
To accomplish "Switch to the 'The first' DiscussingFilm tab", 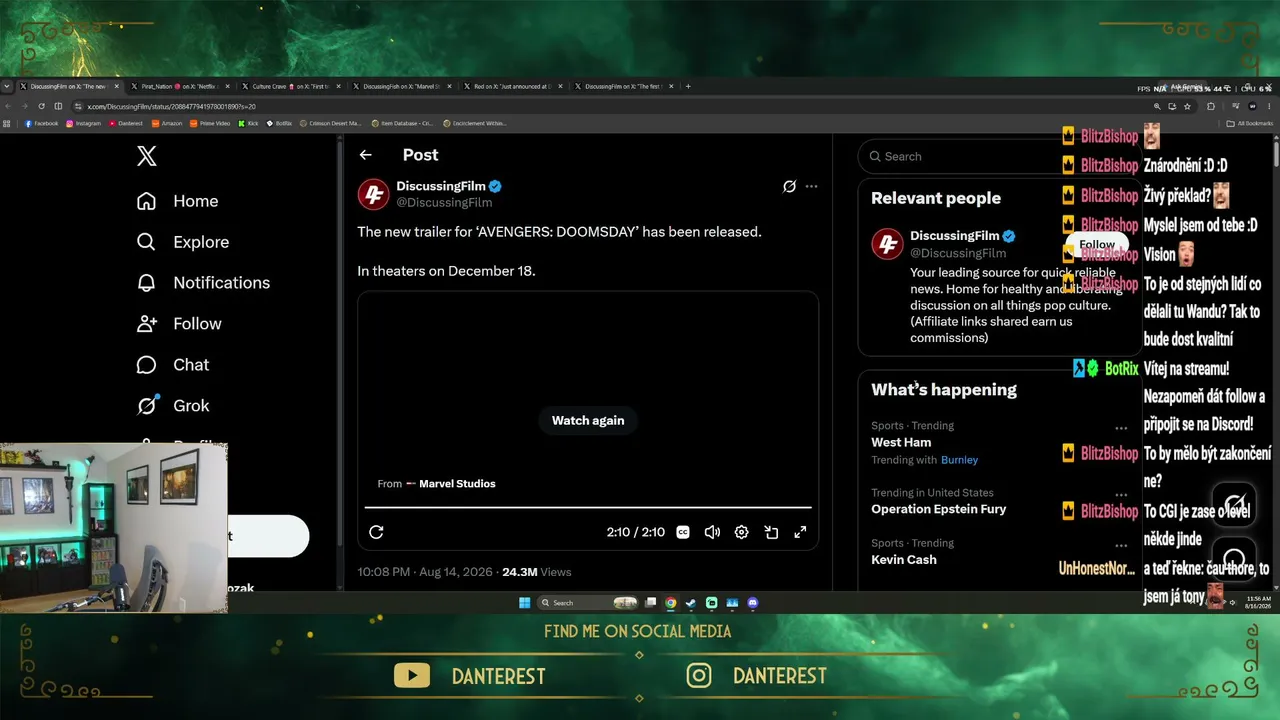I will 624,87.
